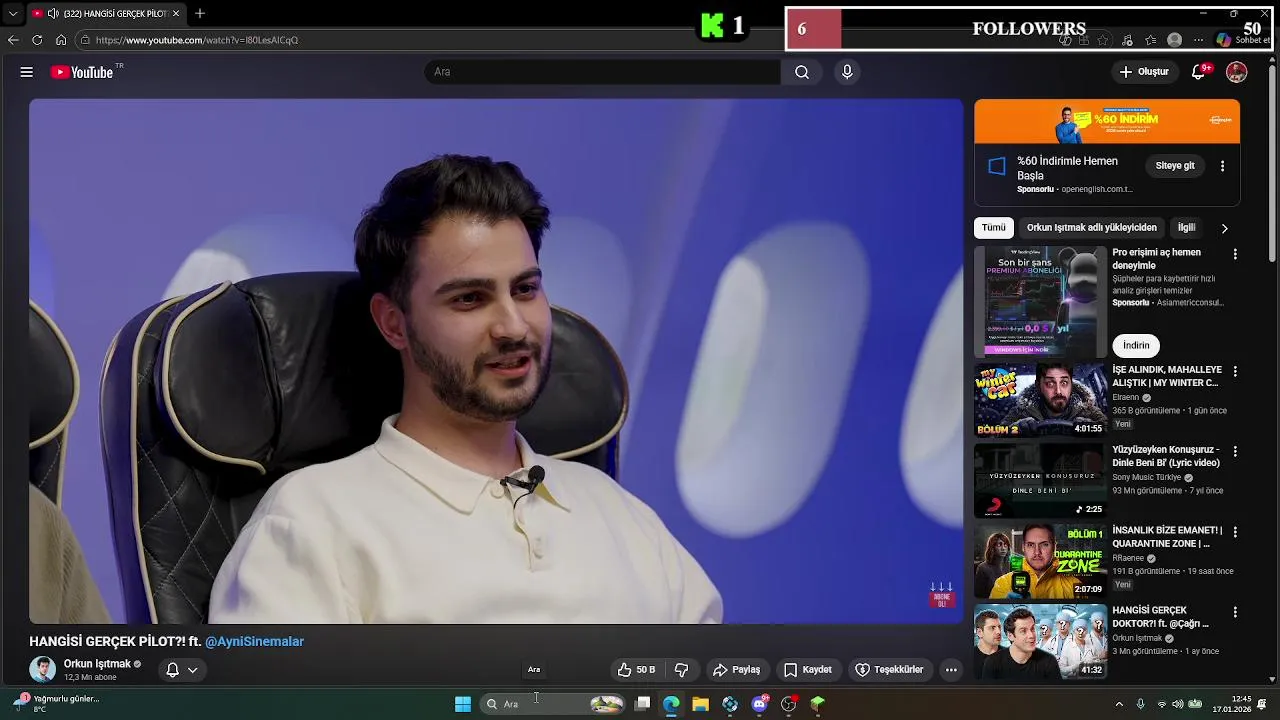
Task: Go back in browser
Action: click(13, 40)
